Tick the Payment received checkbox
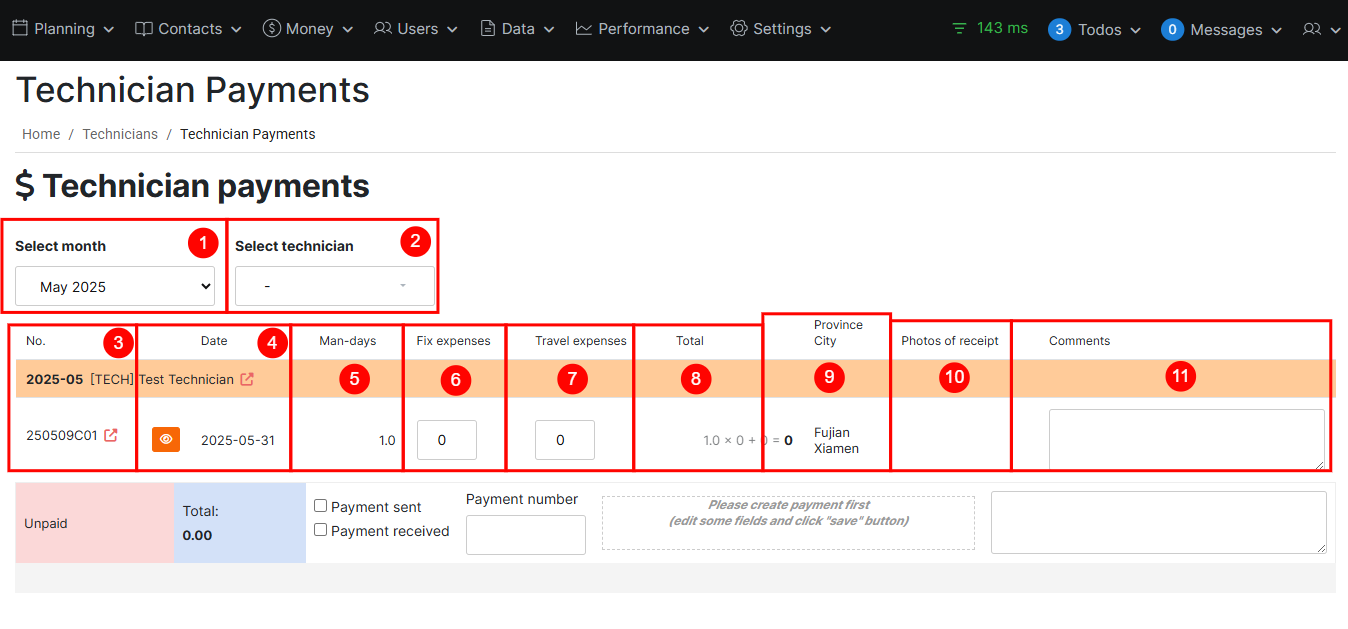 coord(321,530)
